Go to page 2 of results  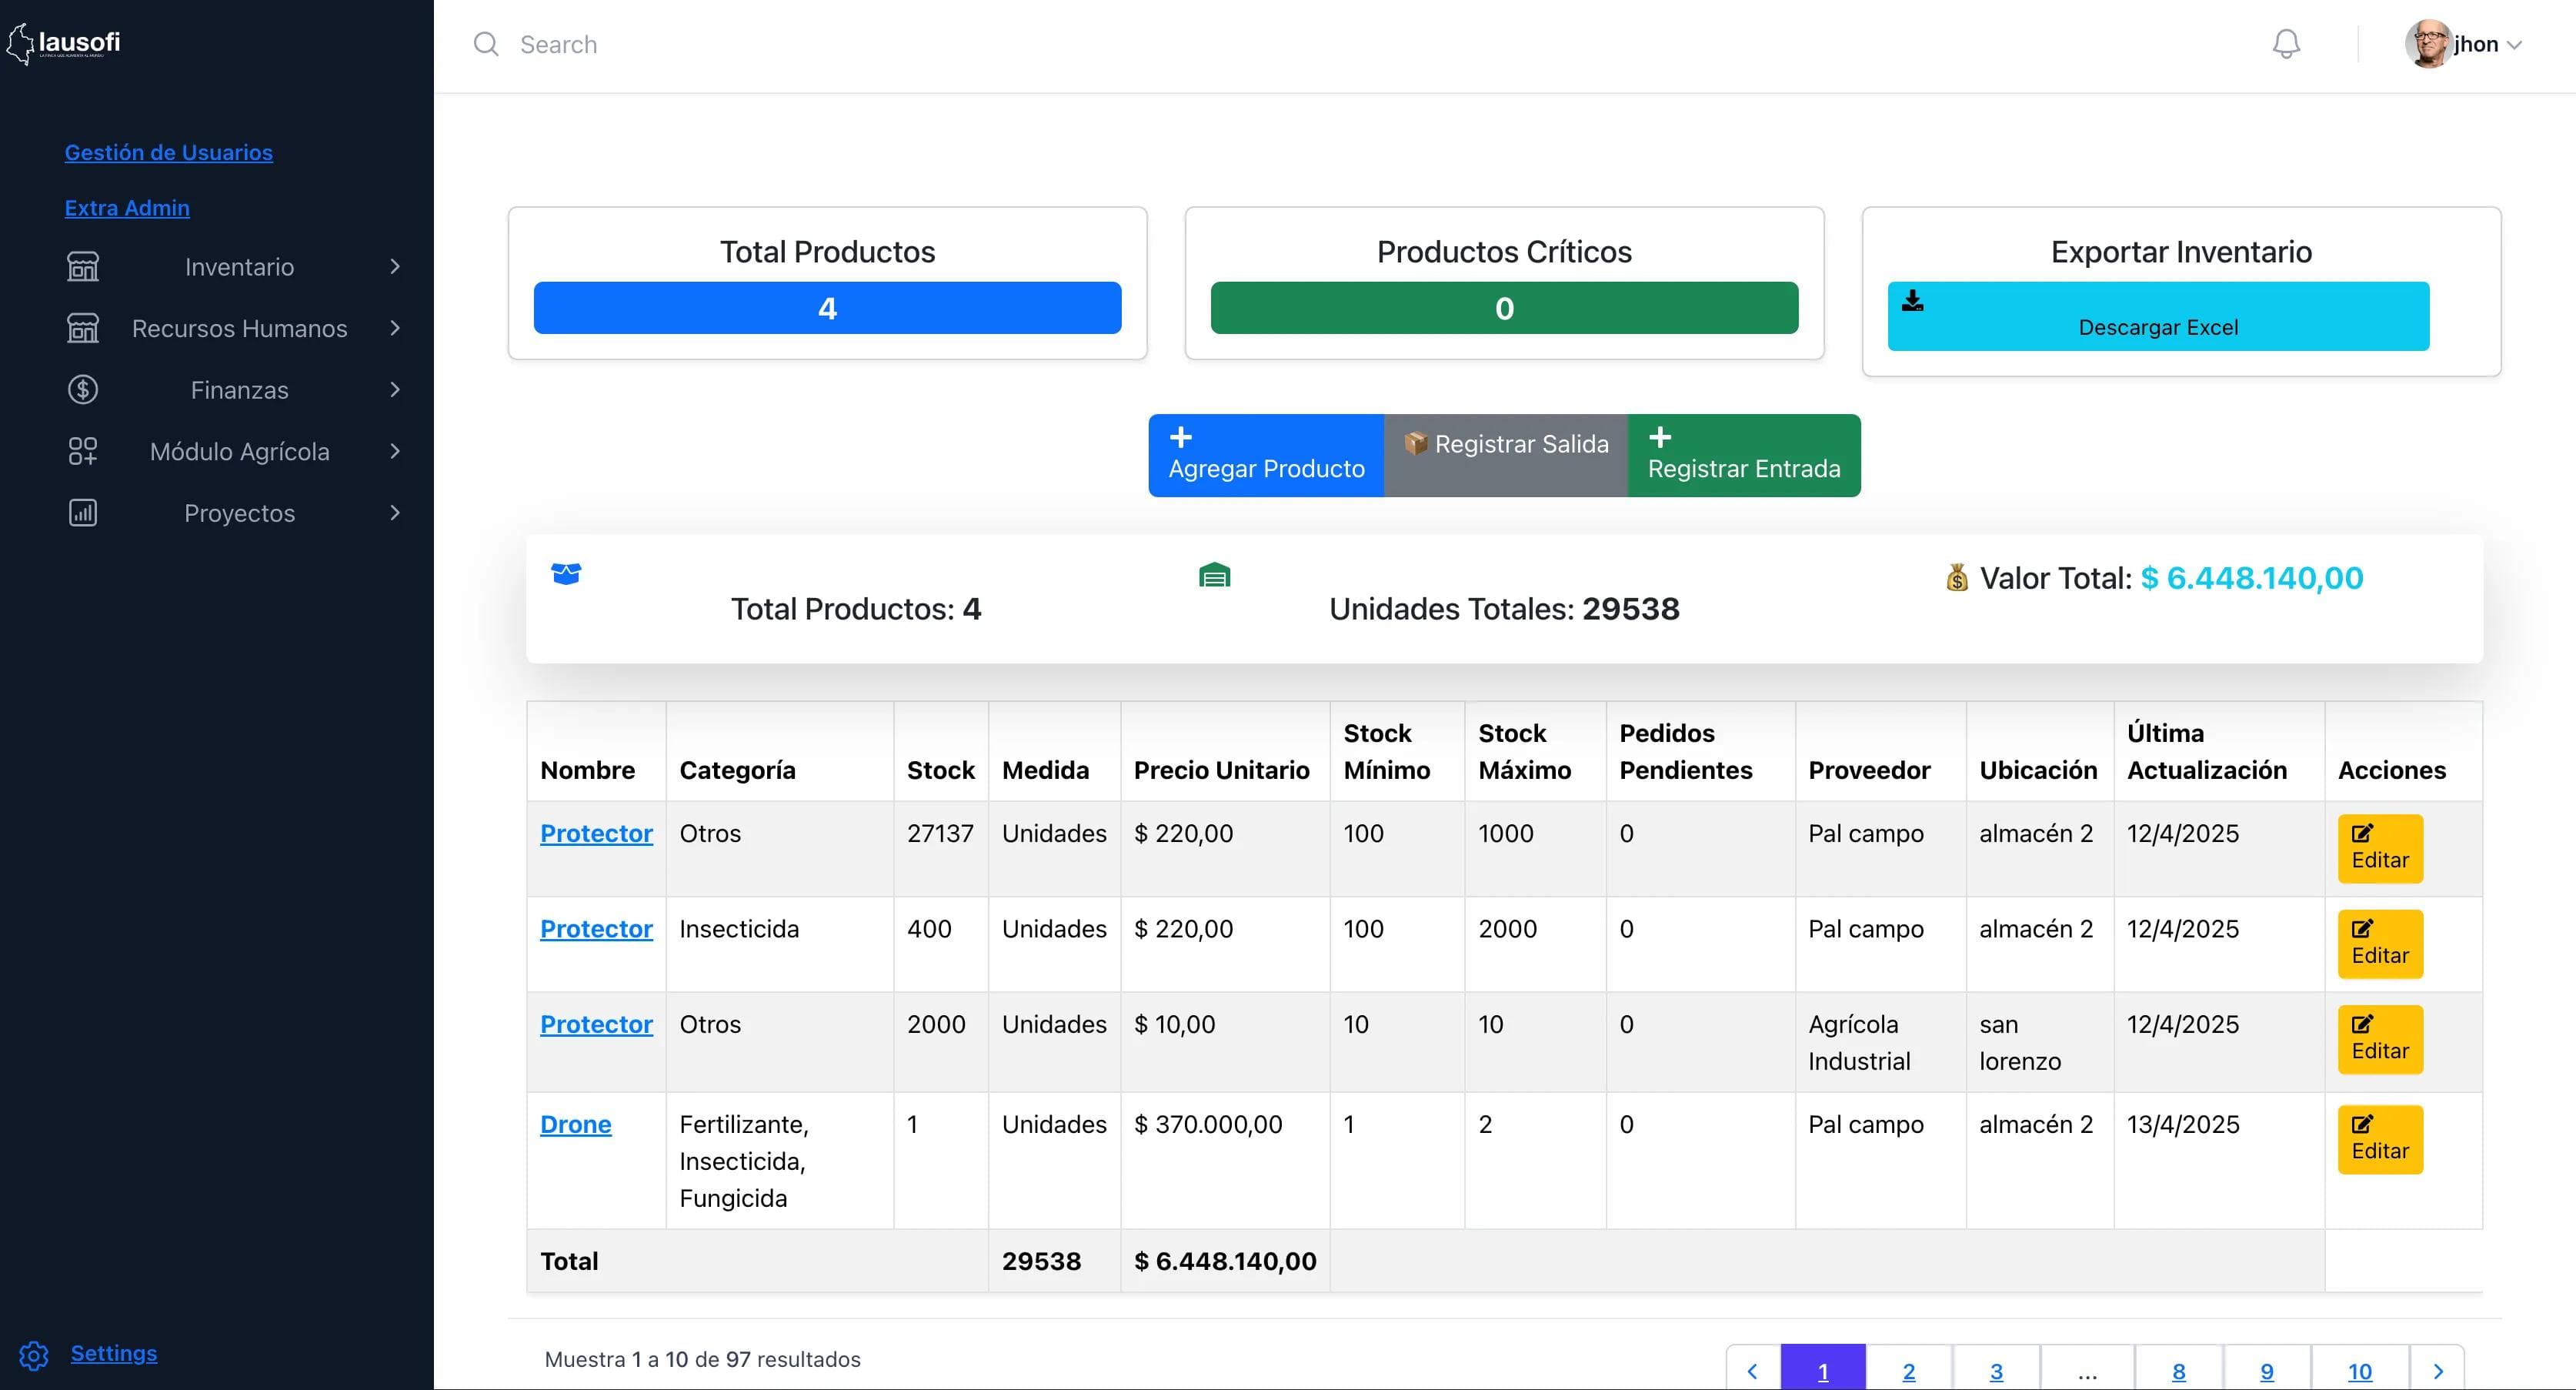coord(1908,1371)
